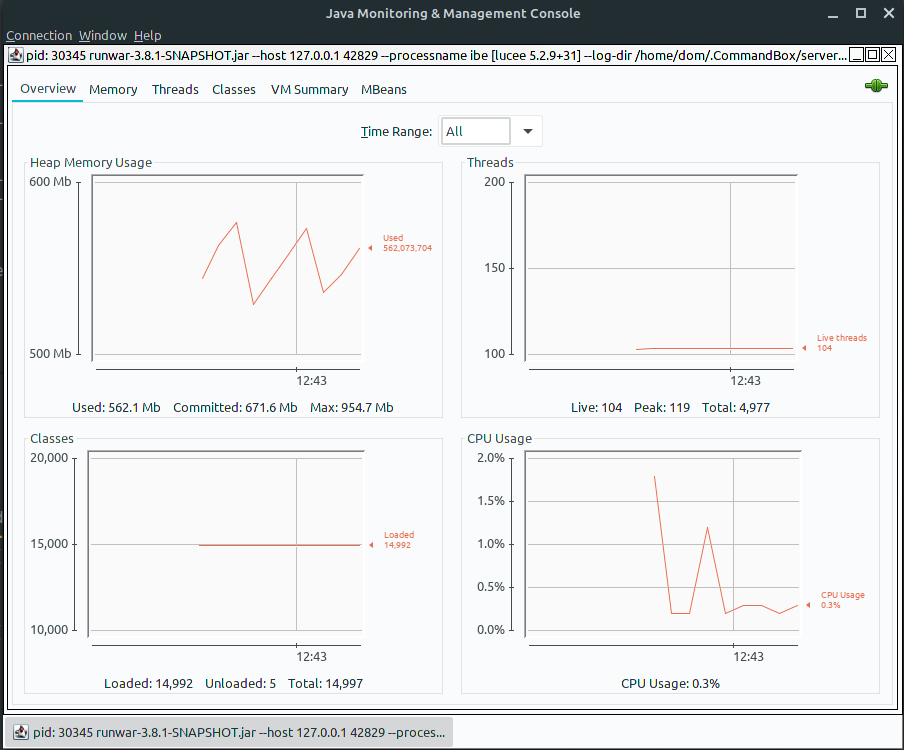This screenshot has height=750, width=904.
Task: Open the Window menu
Action: click(103, 36)
